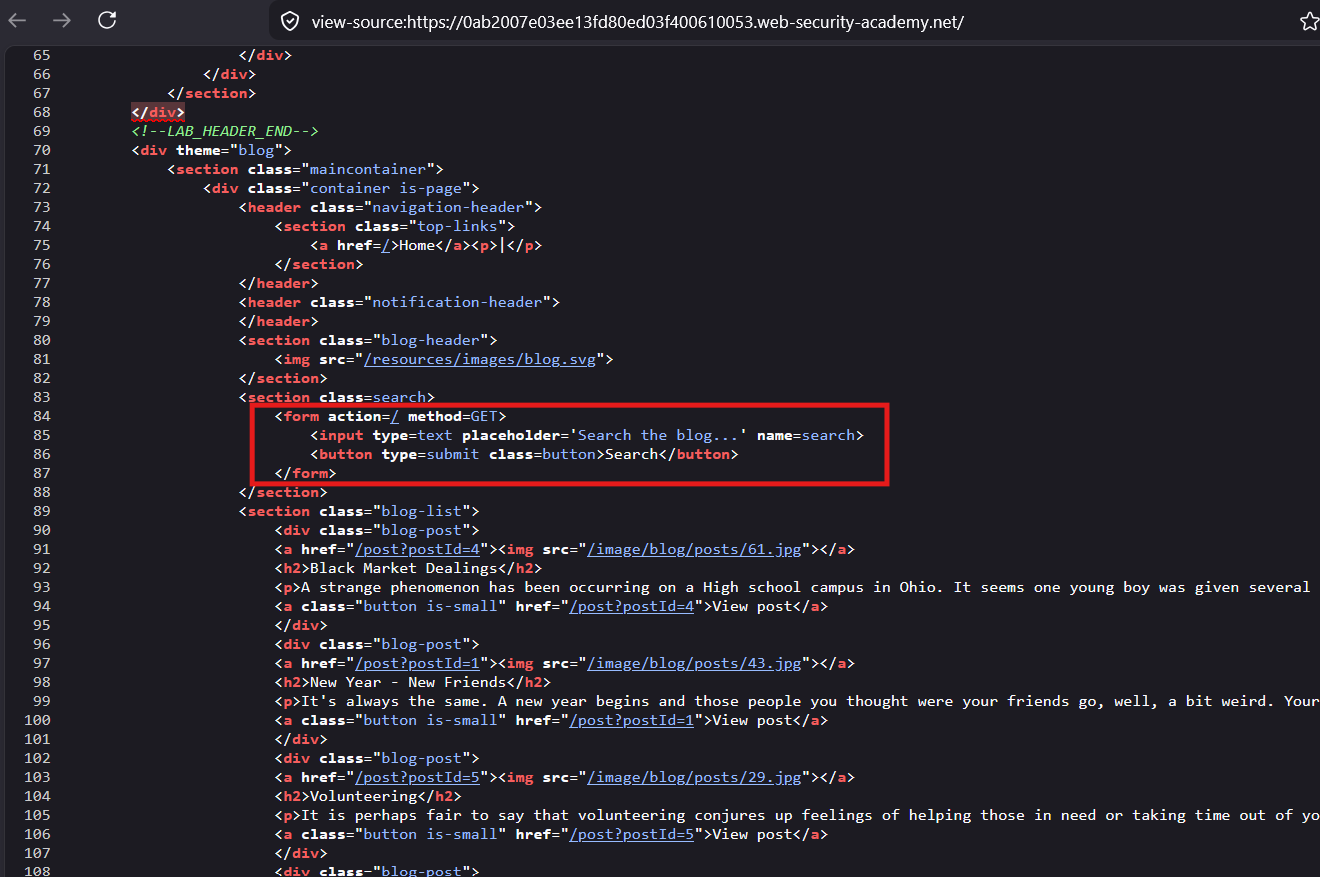Screen dimensions: 1320x877
Task: Focus the view-source address bar URL
Action: point(637,21)
